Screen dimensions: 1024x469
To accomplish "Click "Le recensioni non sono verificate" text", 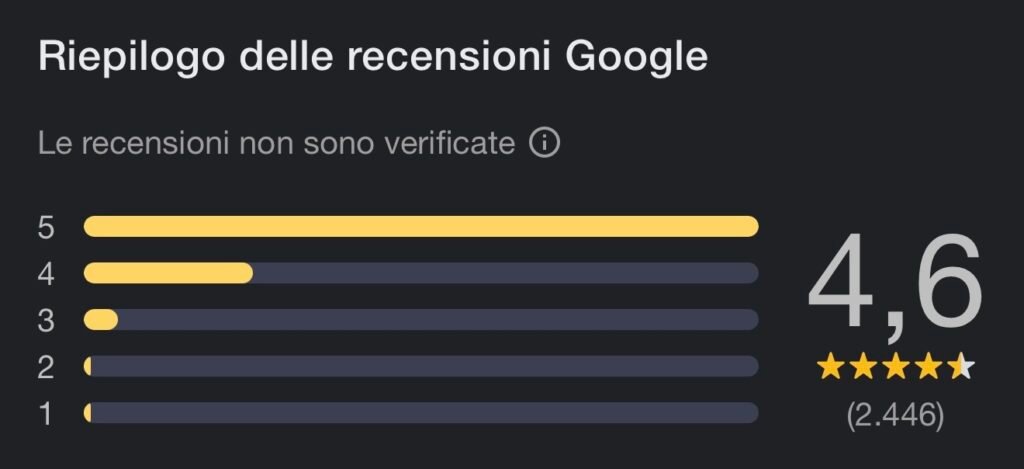I will pos(276,143).
